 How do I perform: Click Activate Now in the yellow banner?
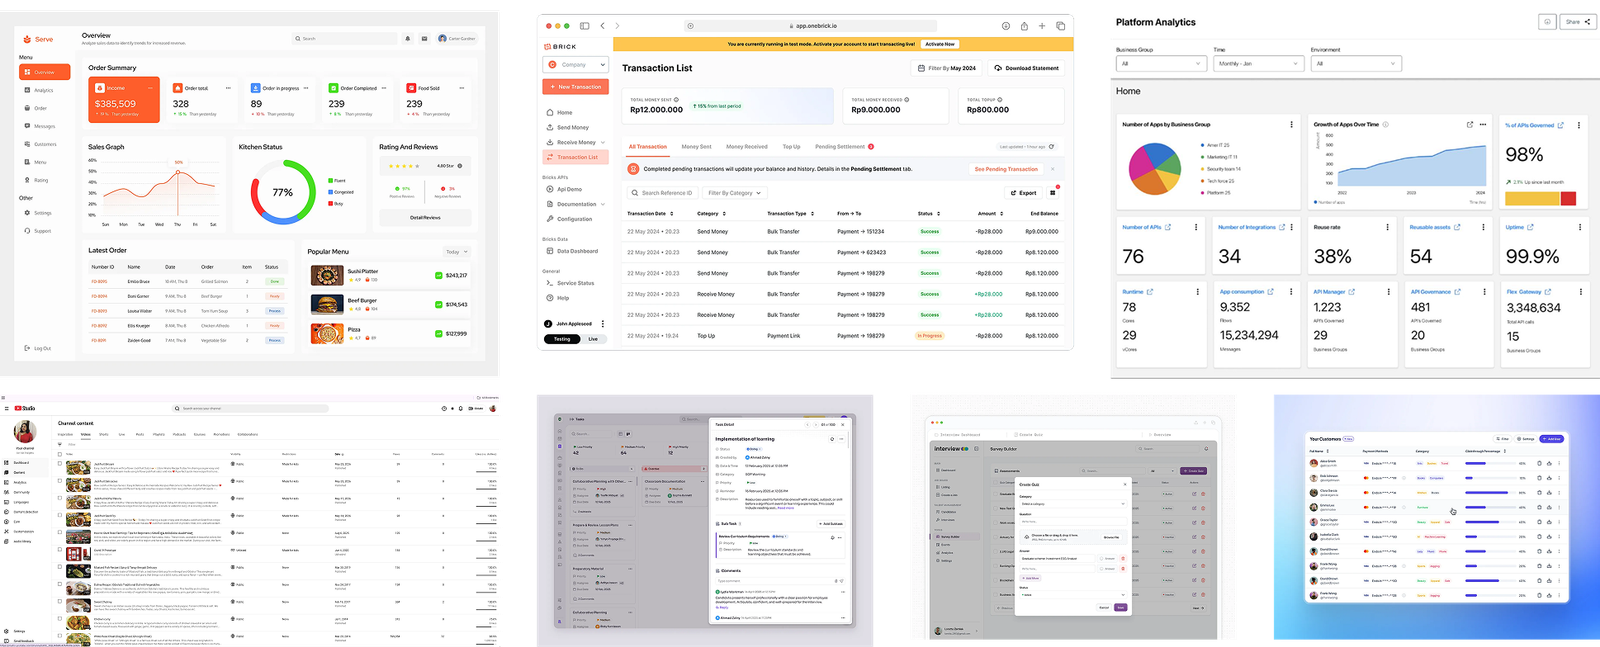pos(940,44)
